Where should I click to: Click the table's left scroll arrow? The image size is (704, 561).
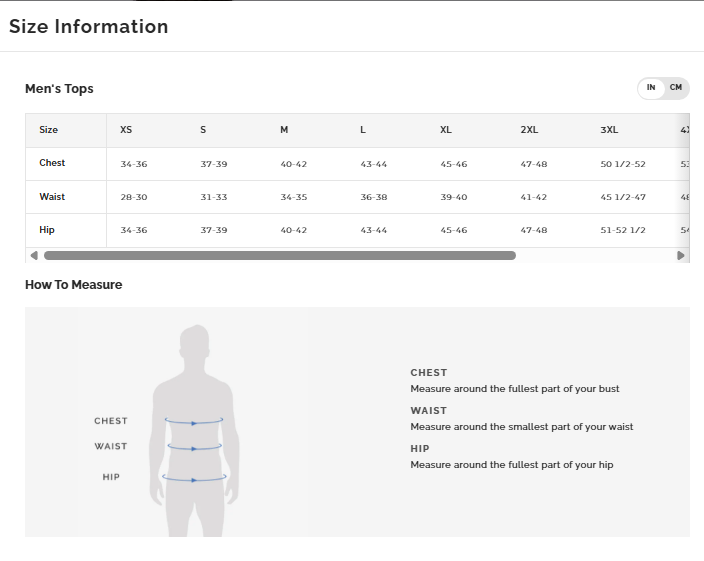click(33, 256)
